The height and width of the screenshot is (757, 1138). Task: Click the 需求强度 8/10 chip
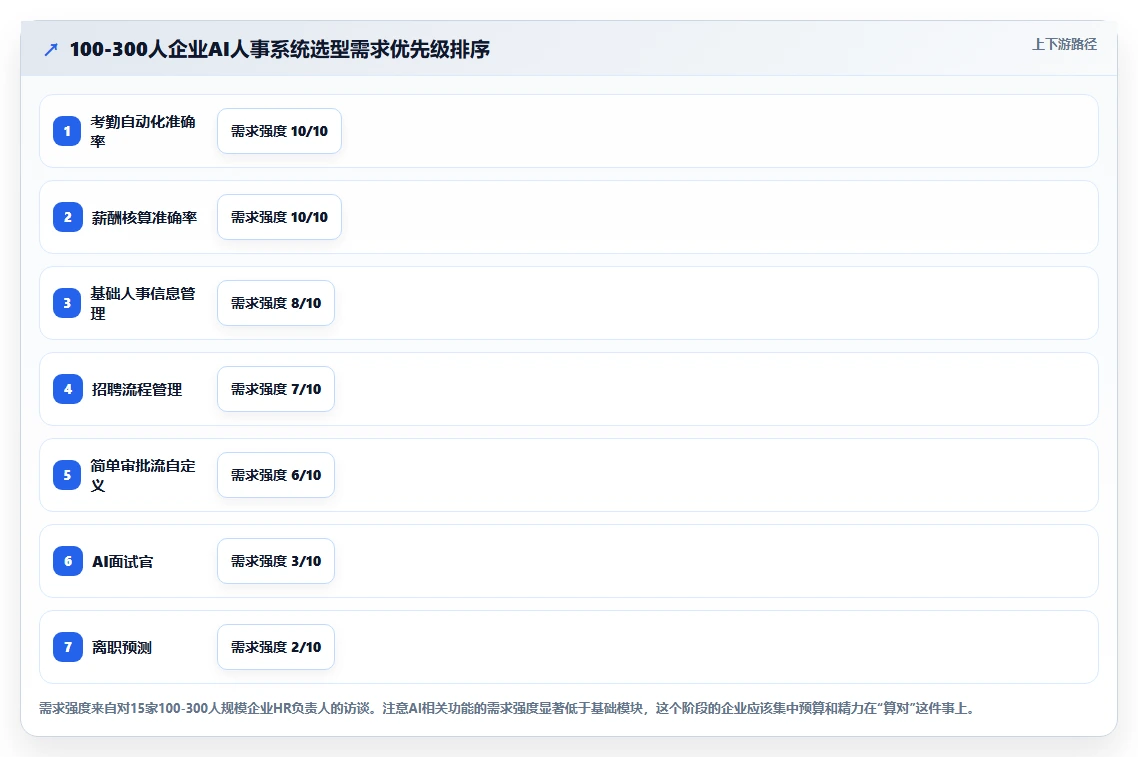(x=276, y=303)
